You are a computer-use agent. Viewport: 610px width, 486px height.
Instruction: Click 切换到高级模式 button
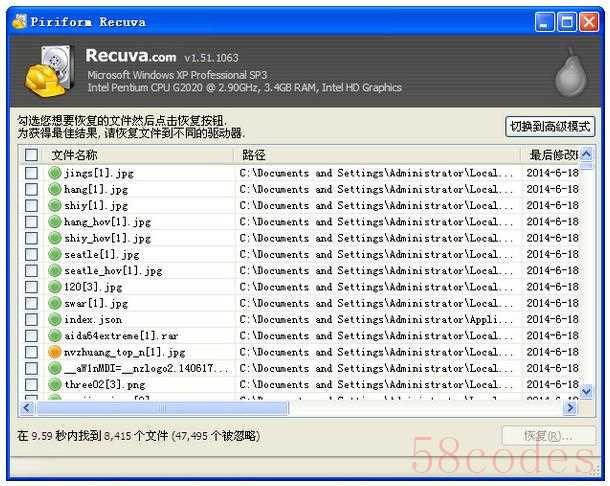(x=550, y=126)
